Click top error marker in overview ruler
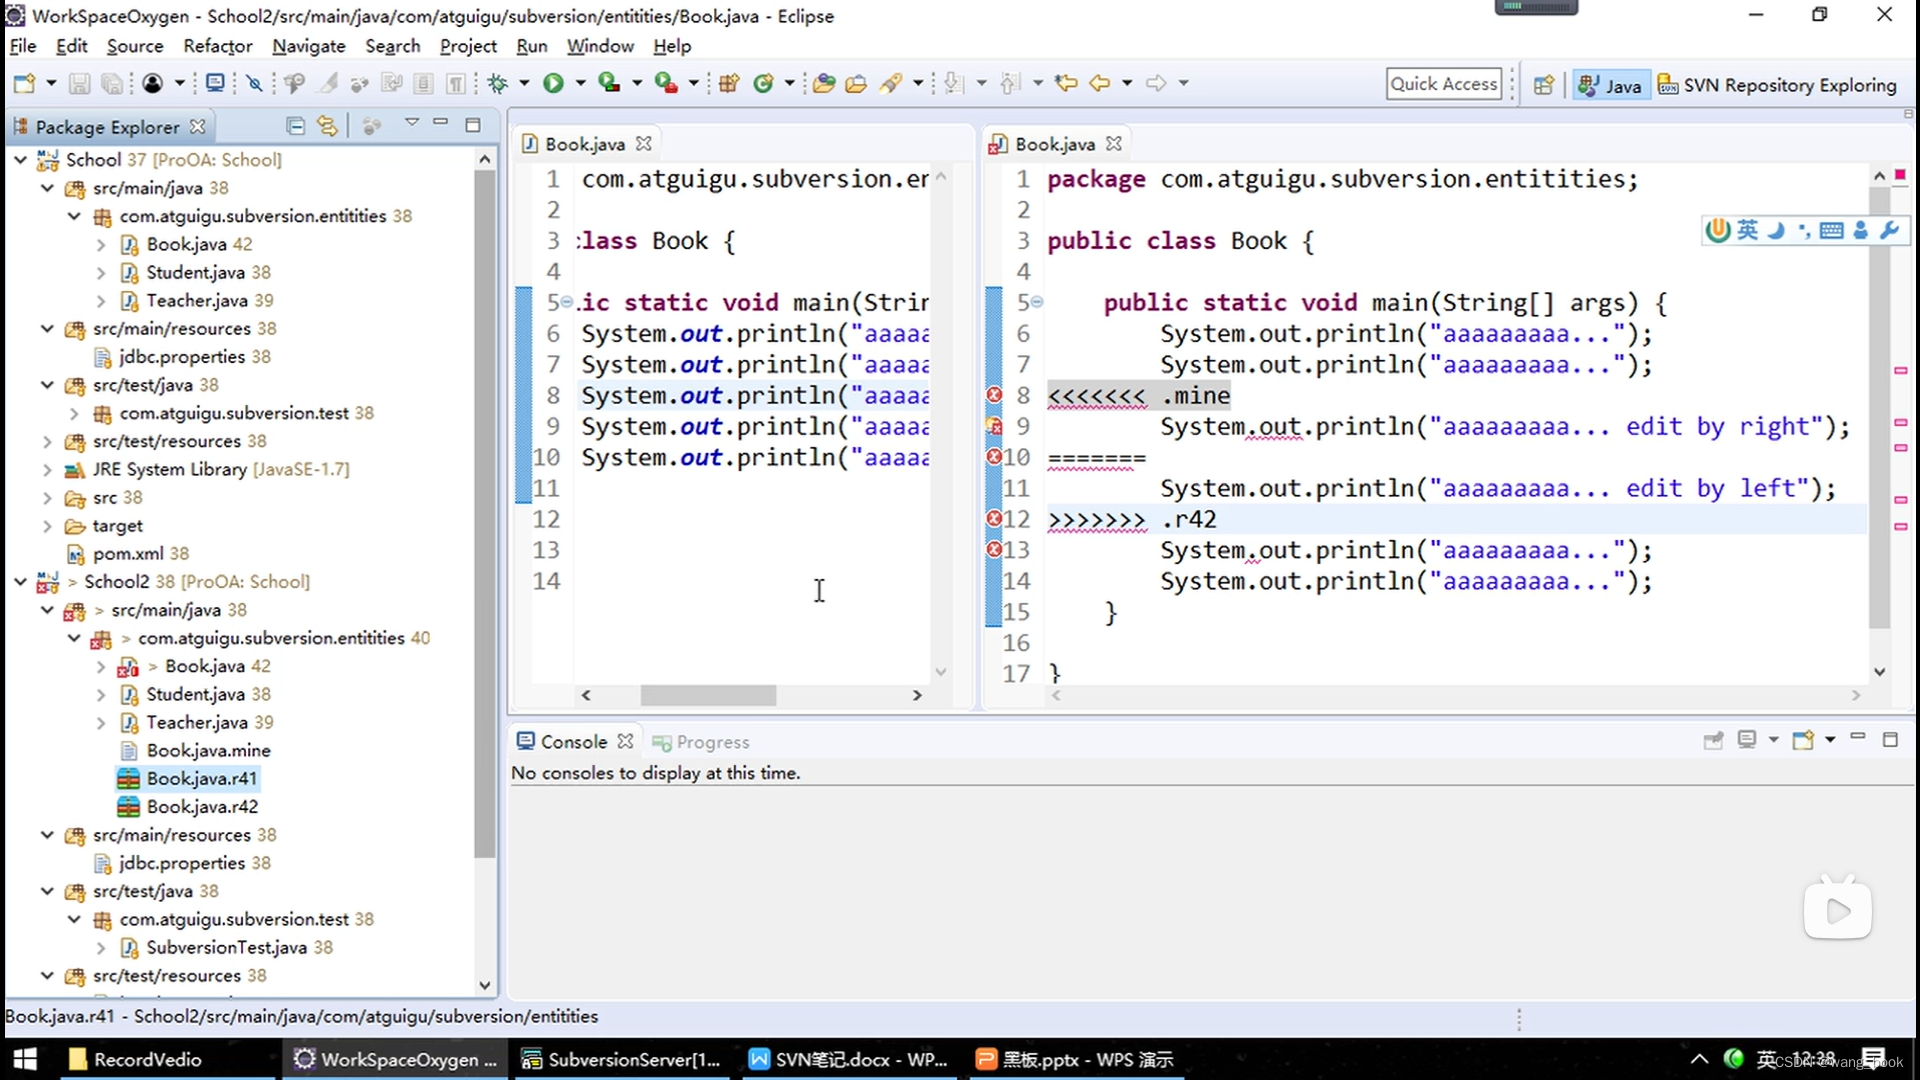The image size is (1920, 1080). (1900, 174)
